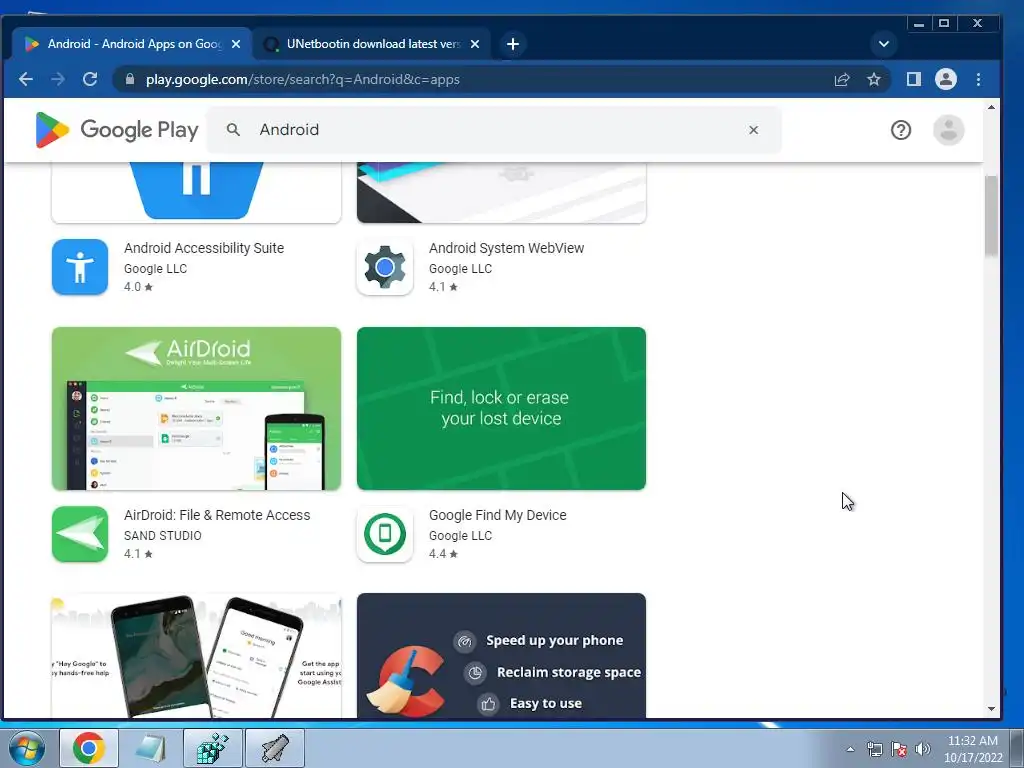Open the volume speaker tray icon

pyautogui.click(x=923, y=749)
